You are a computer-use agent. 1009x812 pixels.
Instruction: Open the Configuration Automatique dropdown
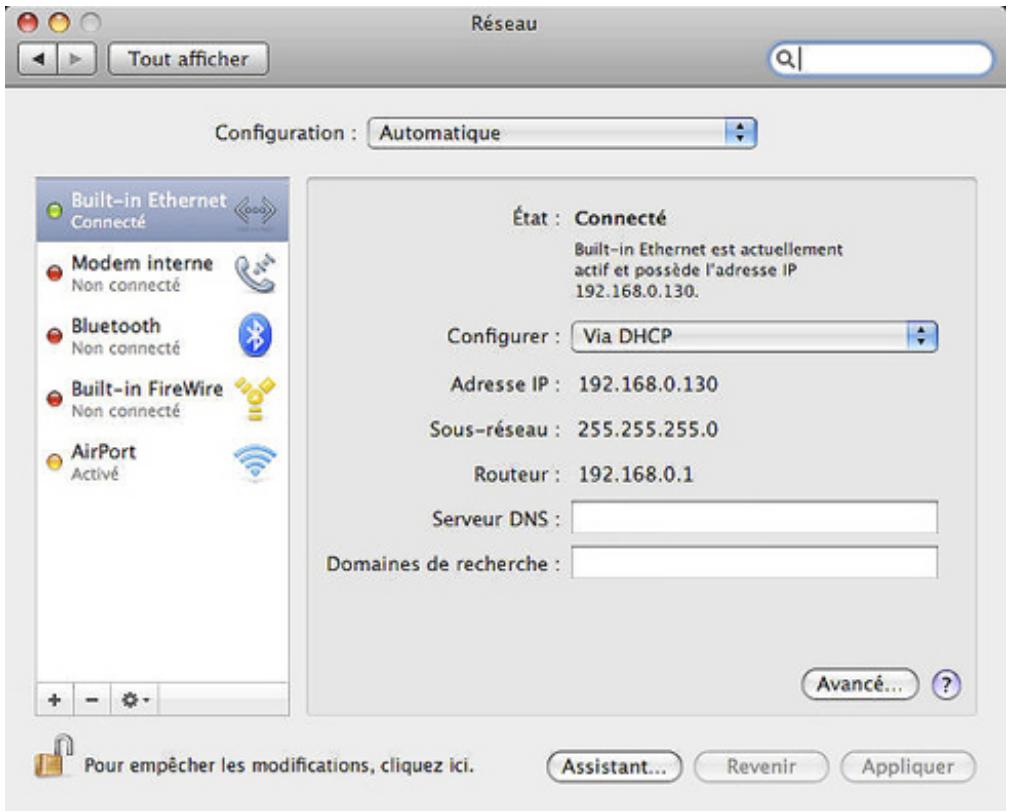(x=562, y=133)
